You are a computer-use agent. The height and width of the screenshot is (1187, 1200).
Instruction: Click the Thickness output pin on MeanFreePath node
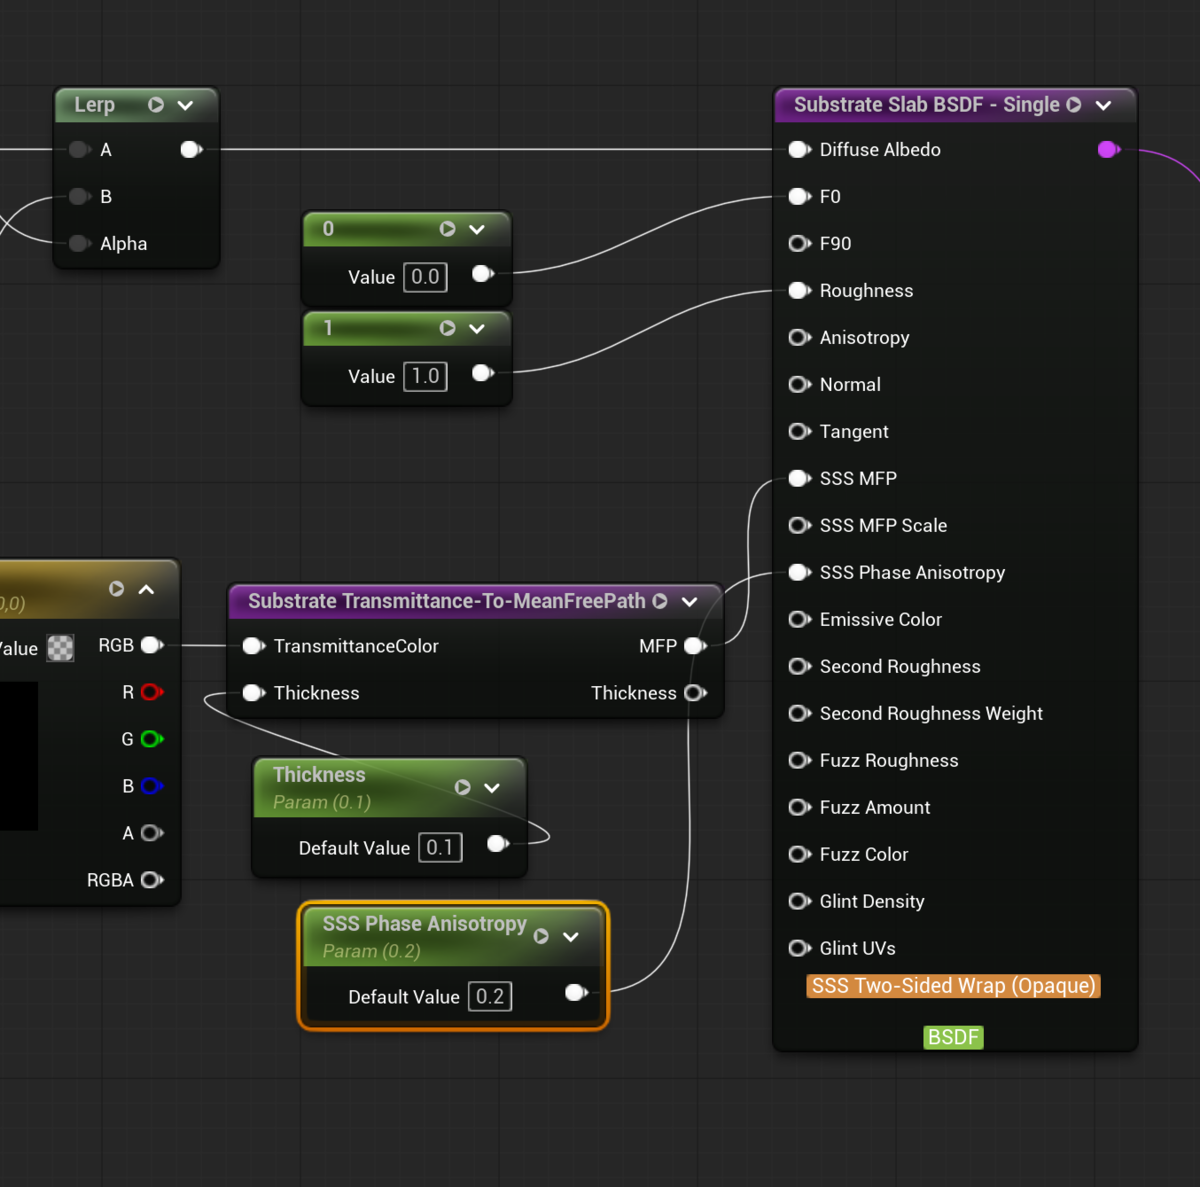695,694
